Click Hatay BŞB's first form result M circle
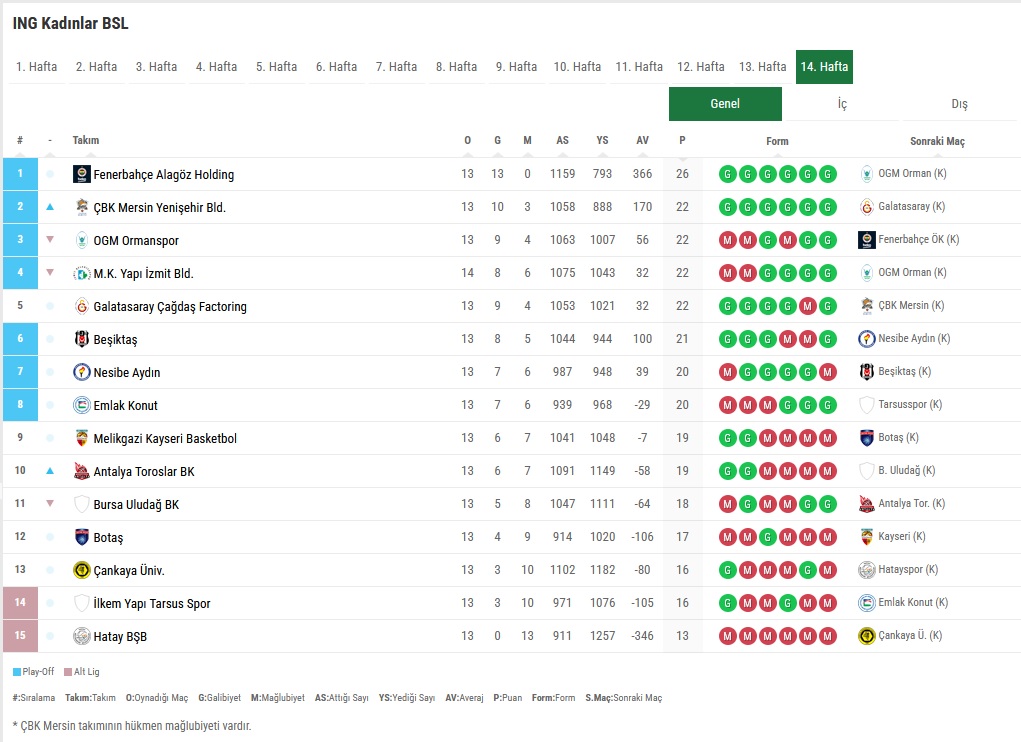 (x=727, y=636)
